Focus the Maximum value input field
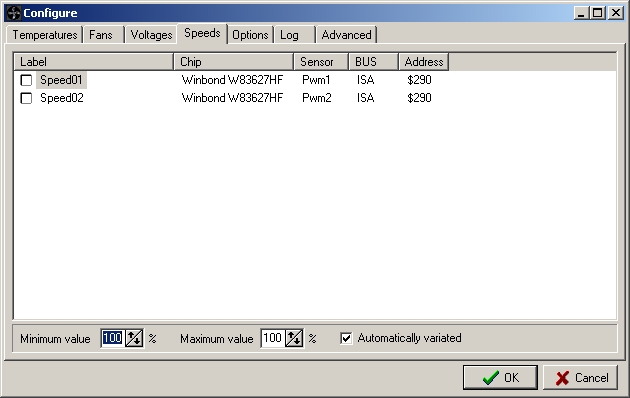Viewport: 630px width, 398px height. pos(272,338)
